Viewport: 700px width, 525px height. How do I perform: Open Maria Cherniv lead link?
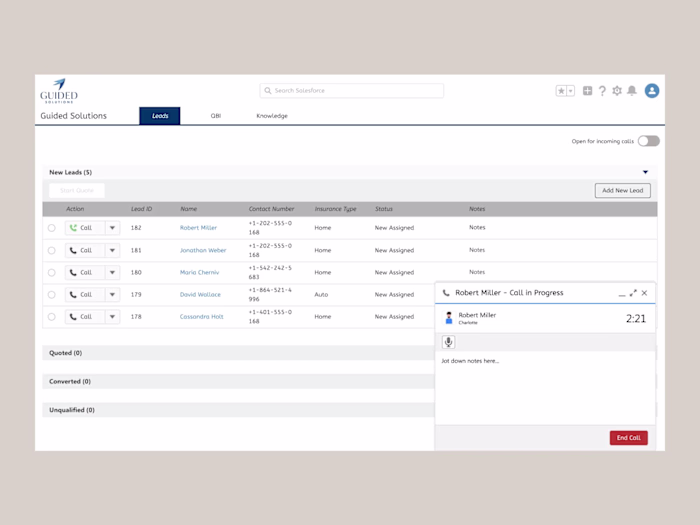coord(200,272)
